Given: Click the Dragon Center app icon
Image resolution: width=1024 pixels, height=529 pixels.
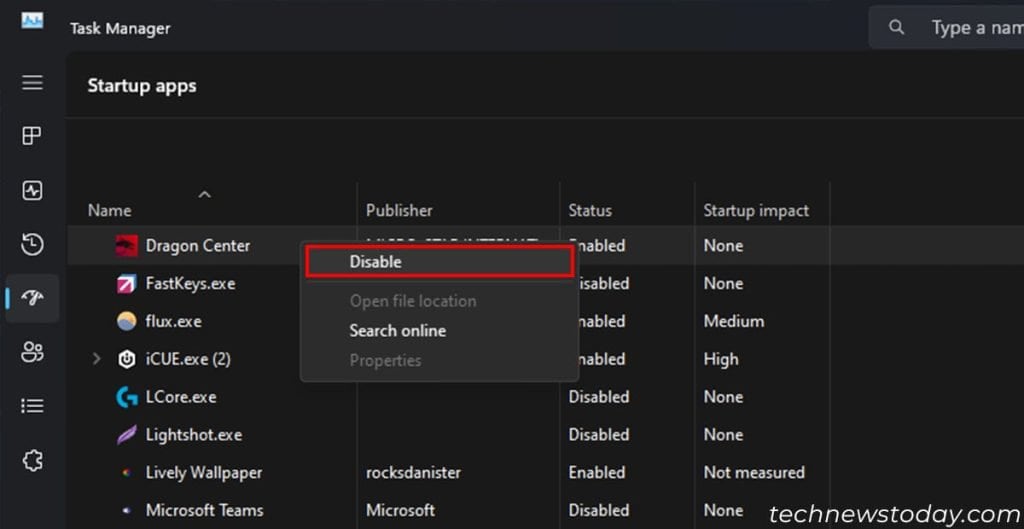Looking at the screenshot, I should [127, 246].
